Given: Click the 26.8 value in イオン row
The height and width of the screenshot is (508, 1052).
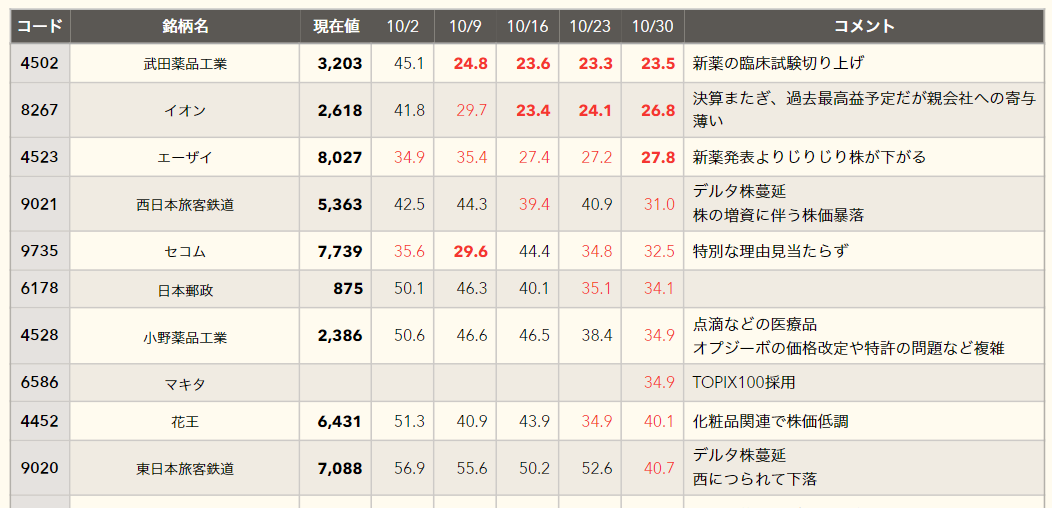Looking at the screenshot, I should [658, 111].
